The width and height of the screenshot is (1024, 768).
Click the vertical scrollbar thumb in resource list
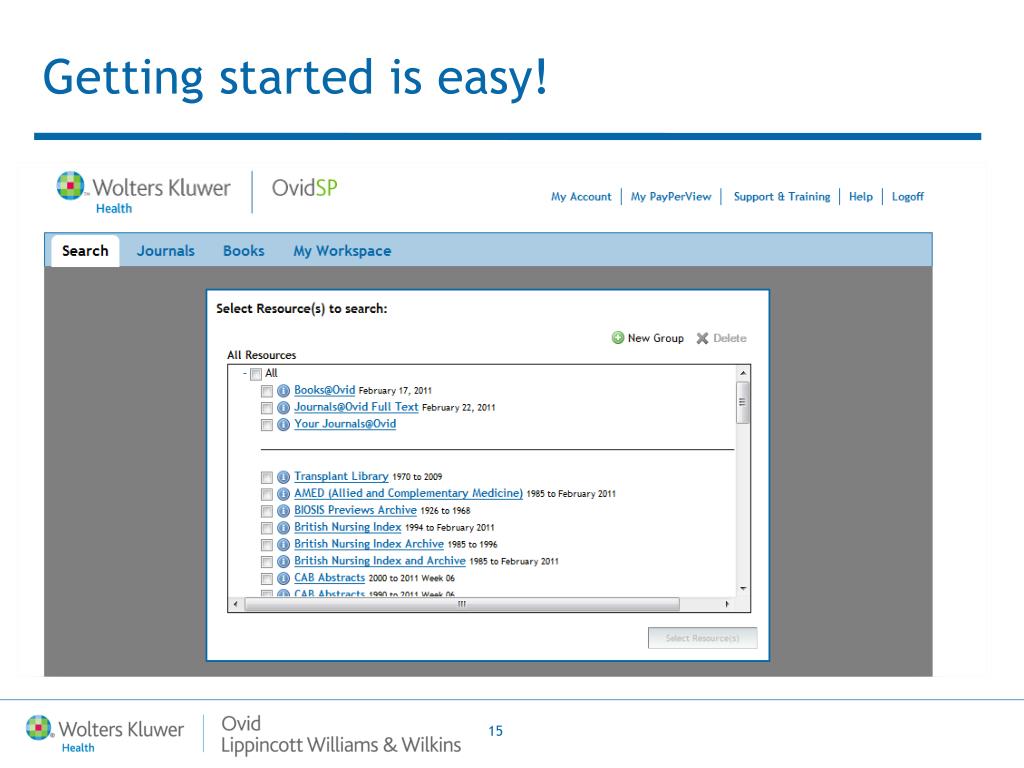point(743,402)
